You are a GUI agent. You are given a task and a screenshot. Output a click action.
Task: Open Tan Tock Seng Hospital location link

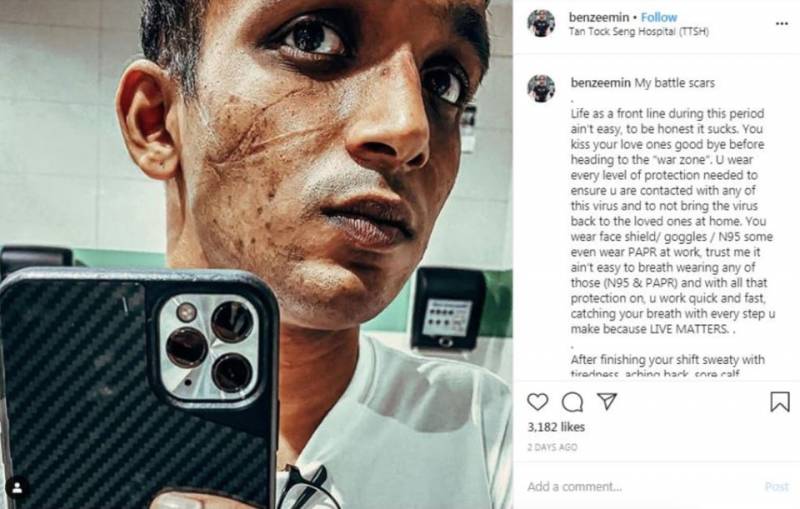(x=639, y=32)
